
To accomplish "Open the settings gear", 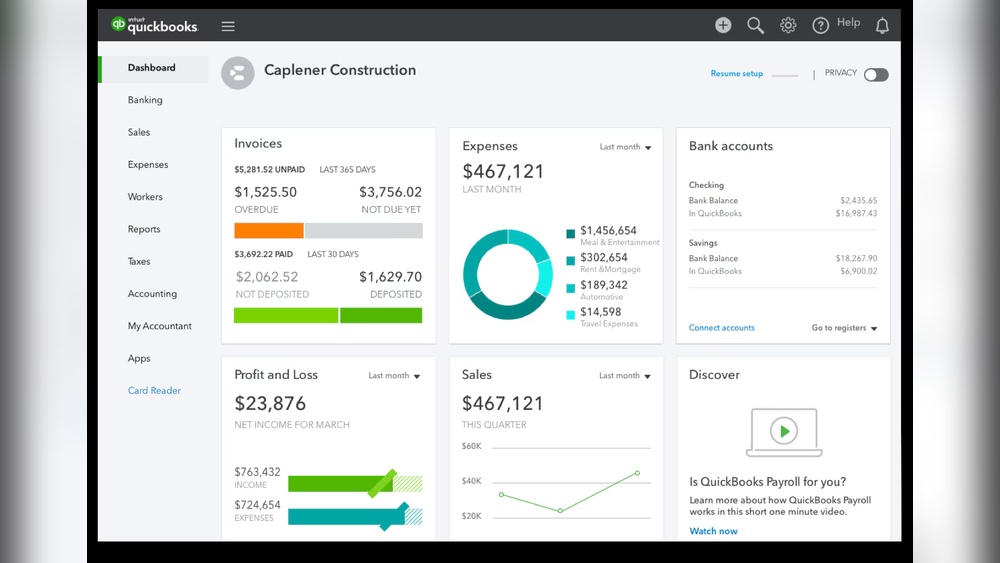I will coord(788,25).
